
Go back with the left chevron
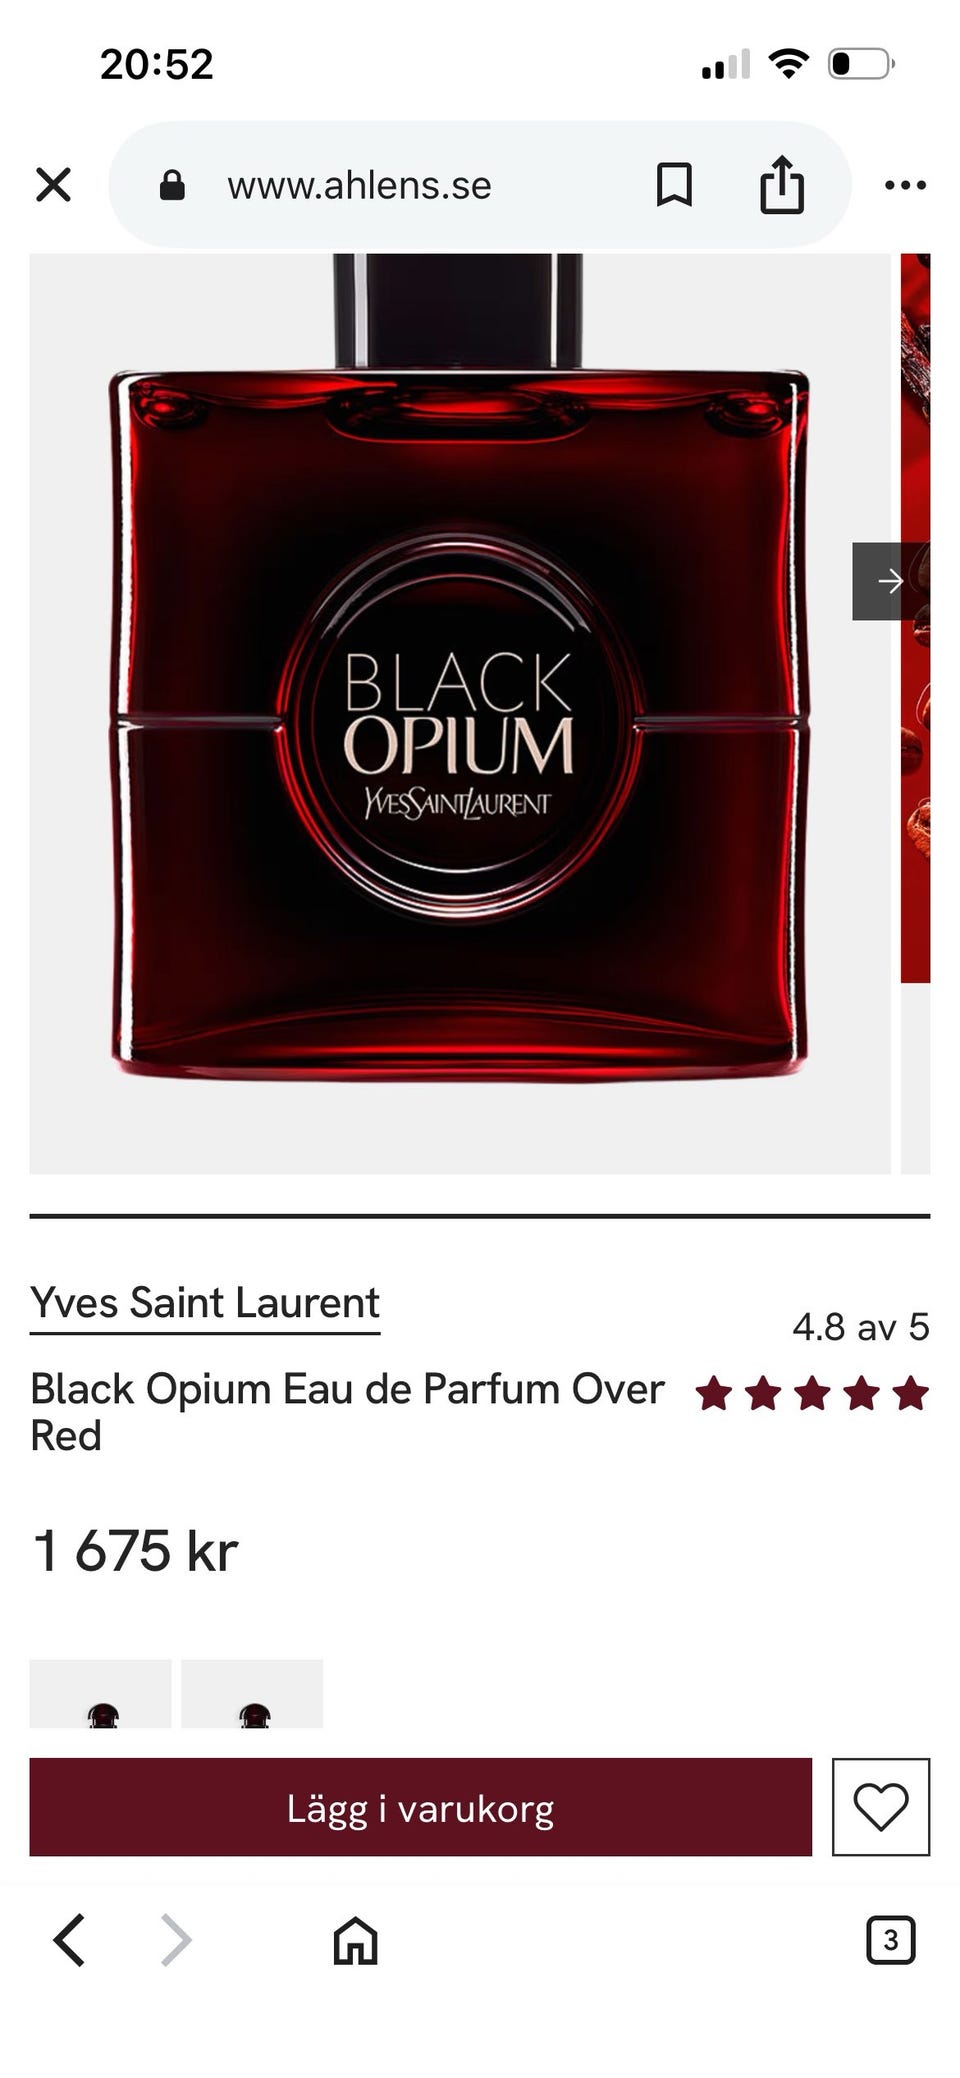69,1940
